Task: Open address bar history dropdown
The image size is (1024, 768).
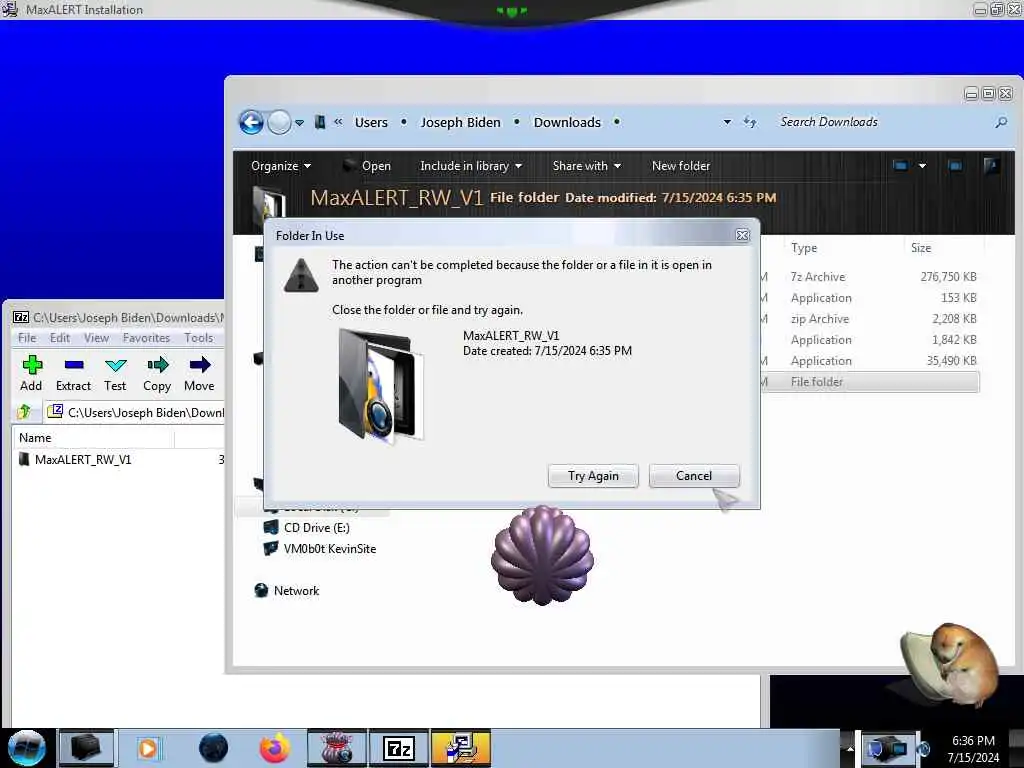Action: click(x=727, y=122)
